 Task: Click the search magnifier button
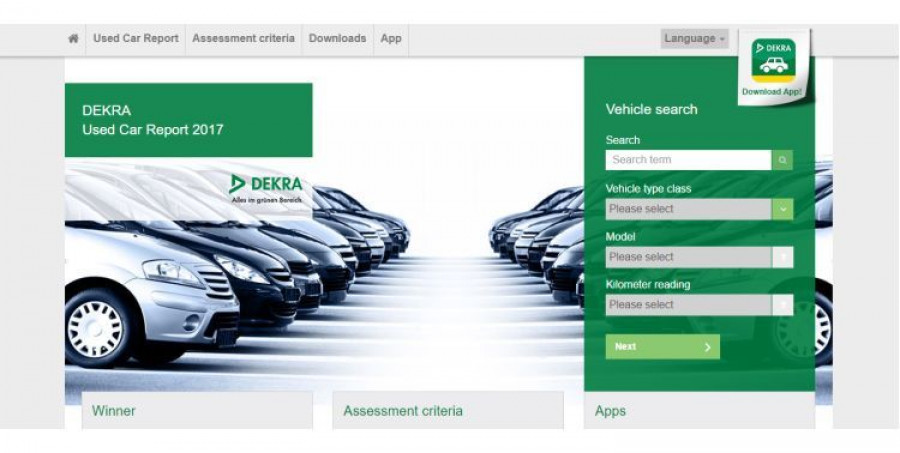pyautogui.click(x=782, y=160)
